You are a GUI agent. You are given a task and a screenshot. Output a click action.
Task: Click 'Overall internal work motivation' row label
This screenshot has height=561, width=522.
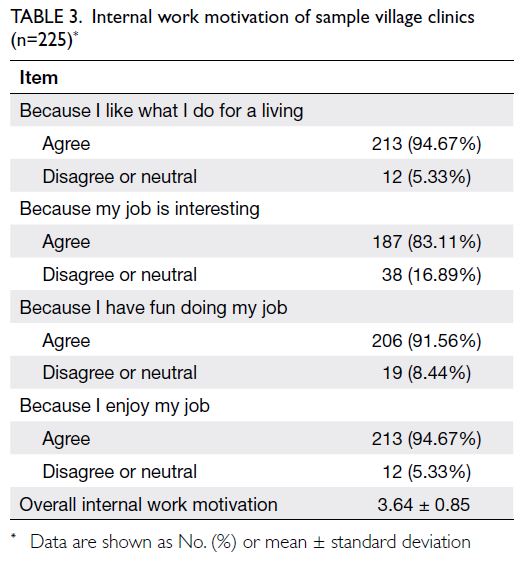148,505
